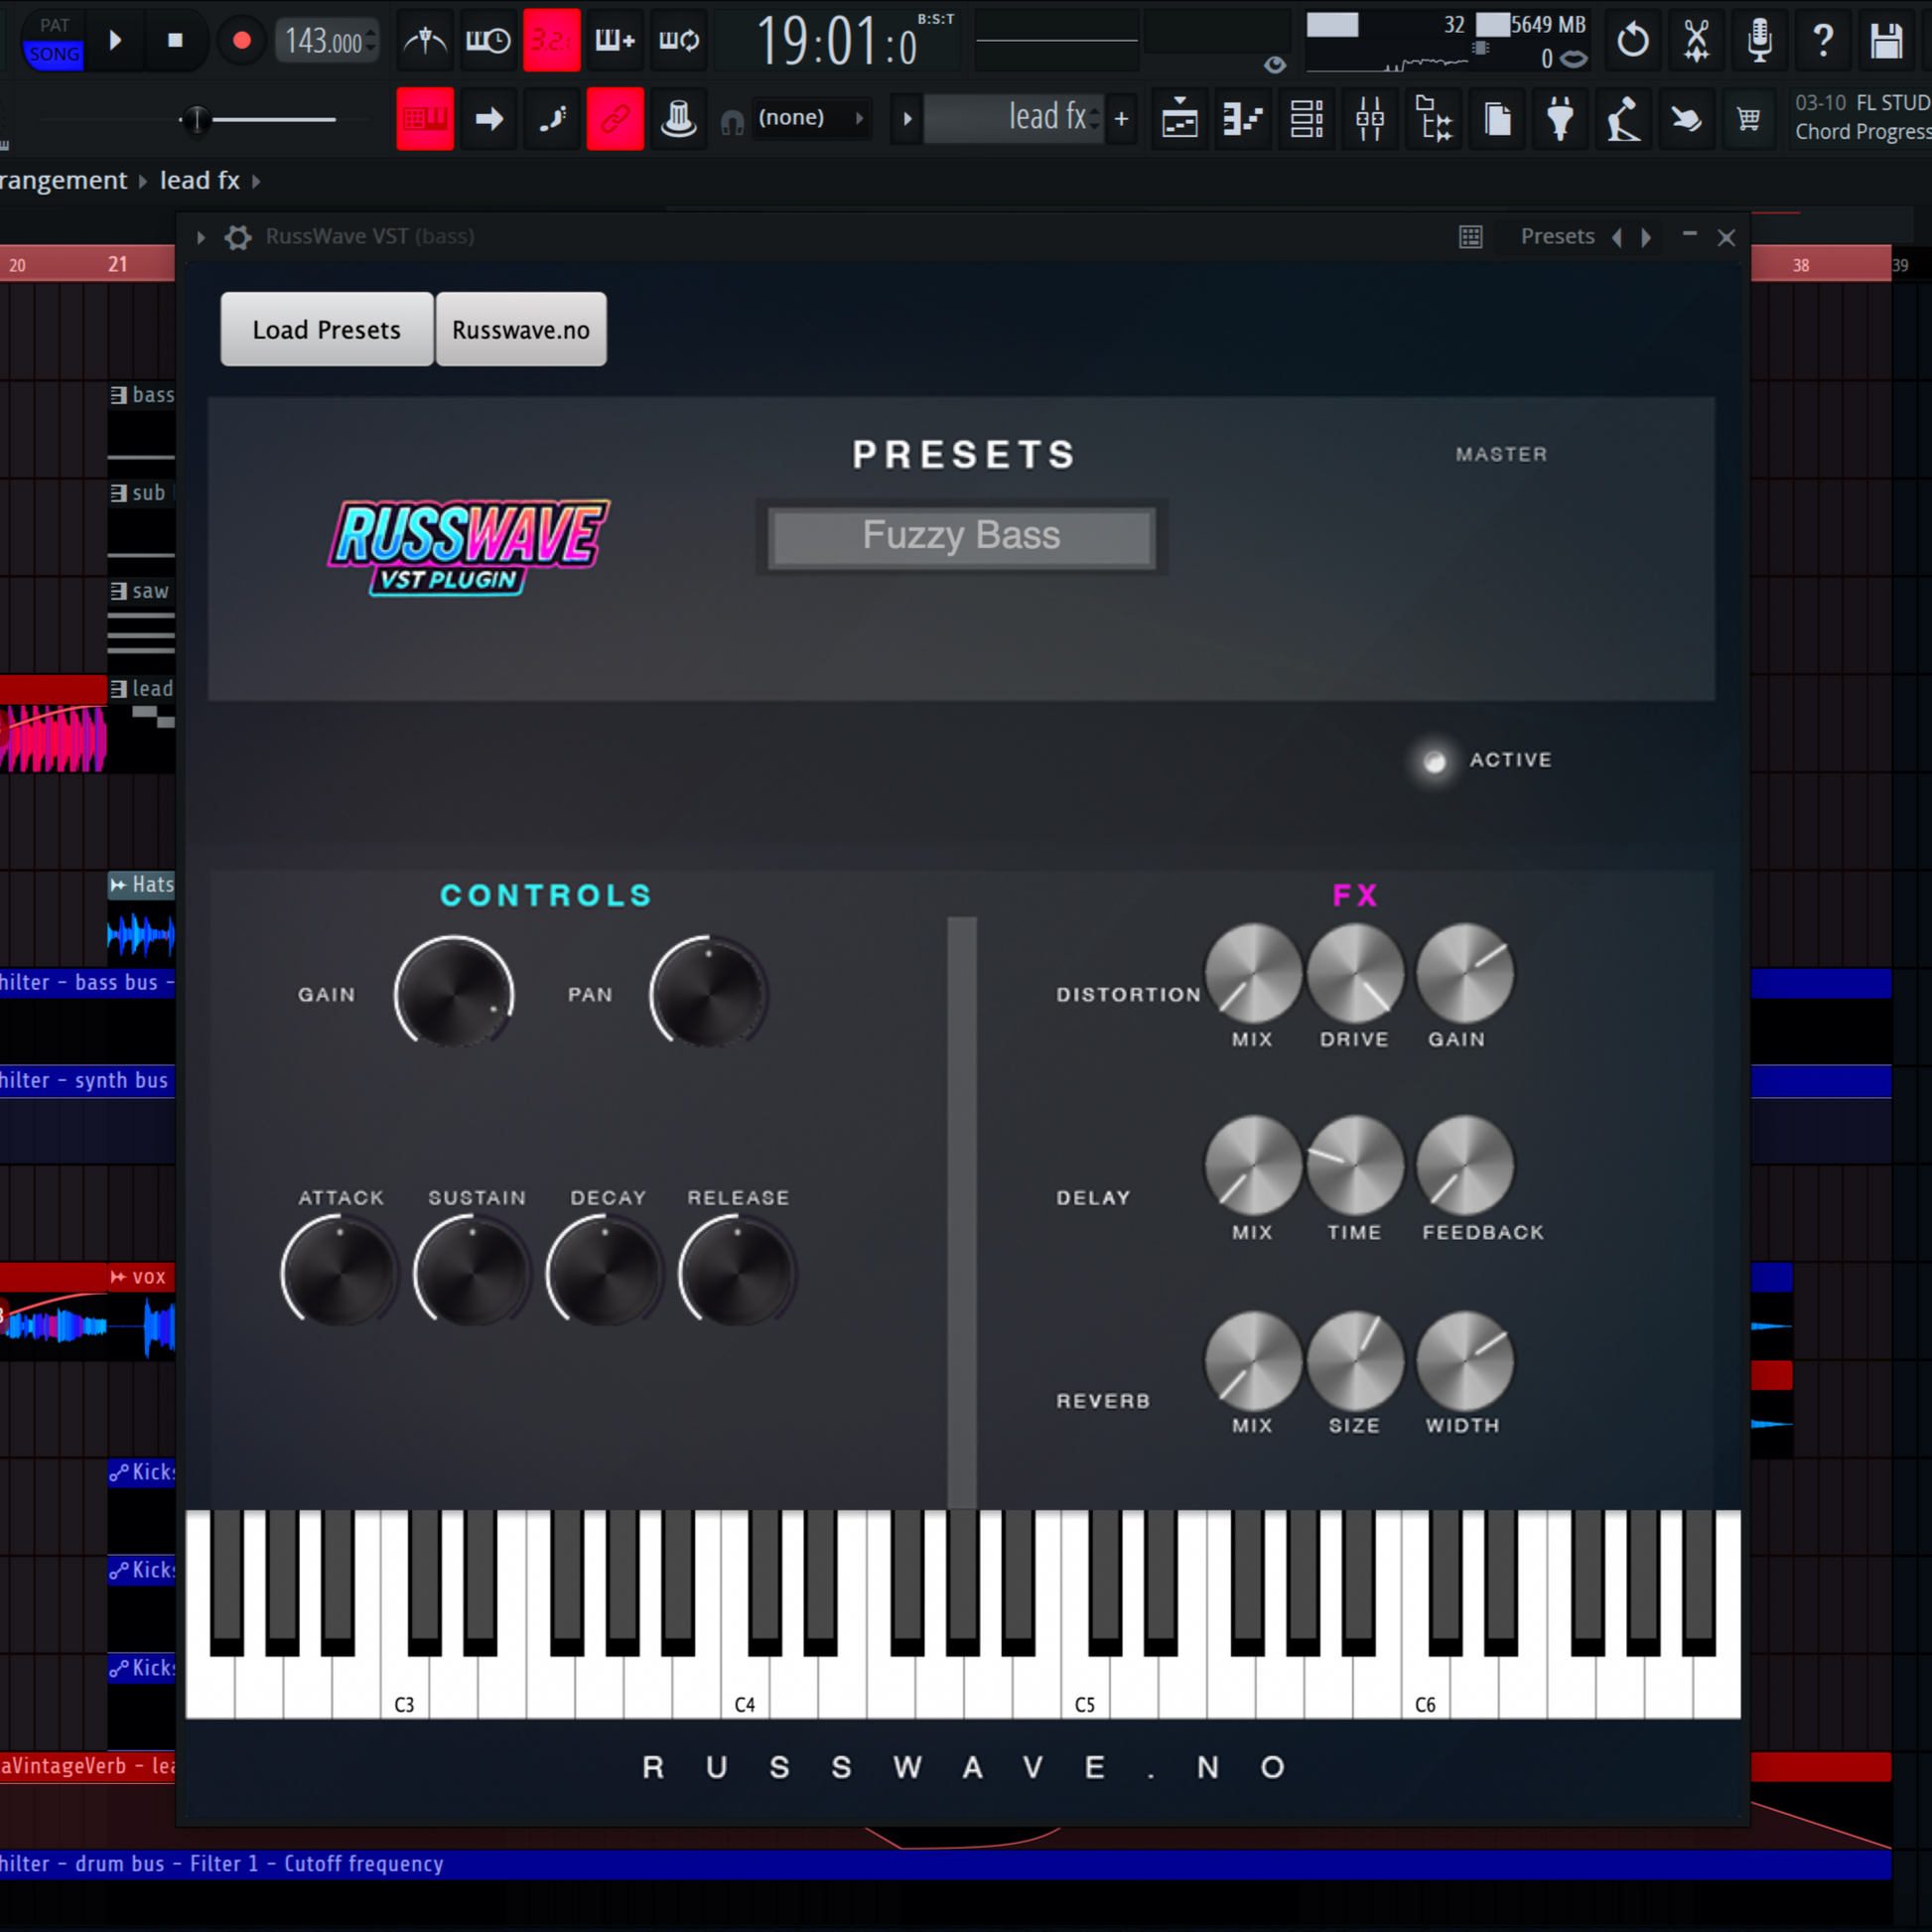The height and width of the screenshot is (1932, 1932).
Task: Click the Distortion DRIVE knob
Action: (x=1355, y=972)
